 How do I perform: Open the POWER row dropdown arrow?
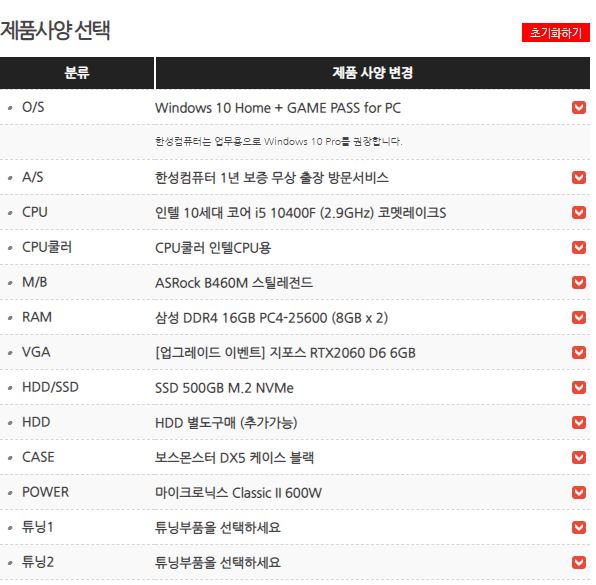[x=579, y=492]
